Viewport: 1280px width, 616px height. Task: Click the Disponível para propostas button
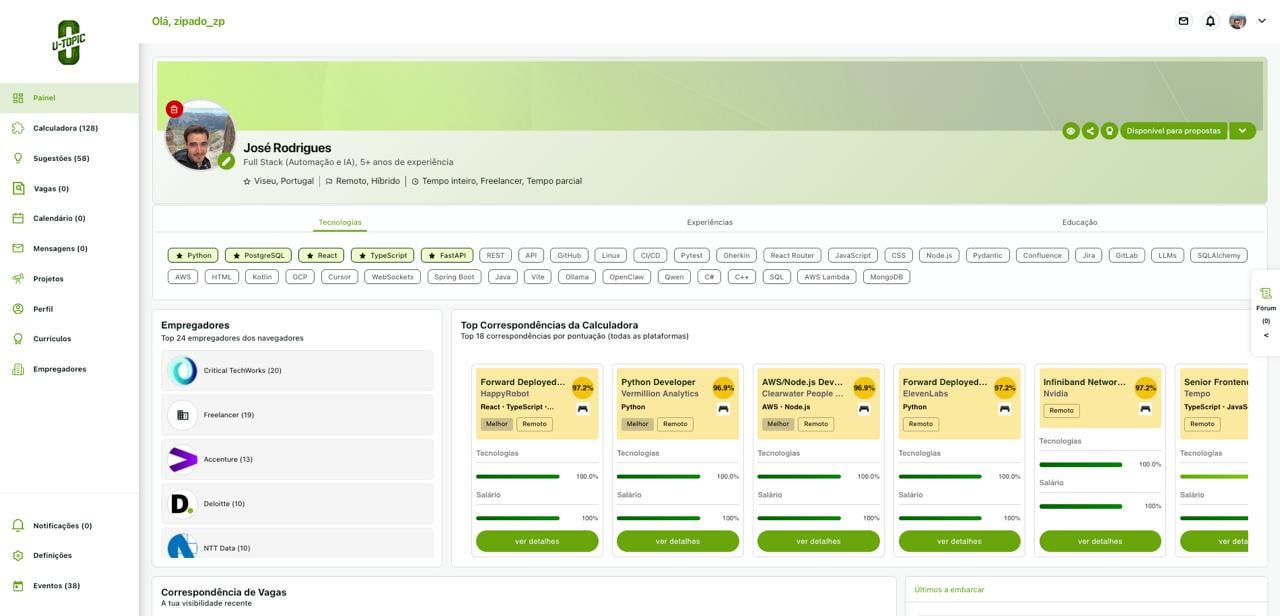[1173, 131]
